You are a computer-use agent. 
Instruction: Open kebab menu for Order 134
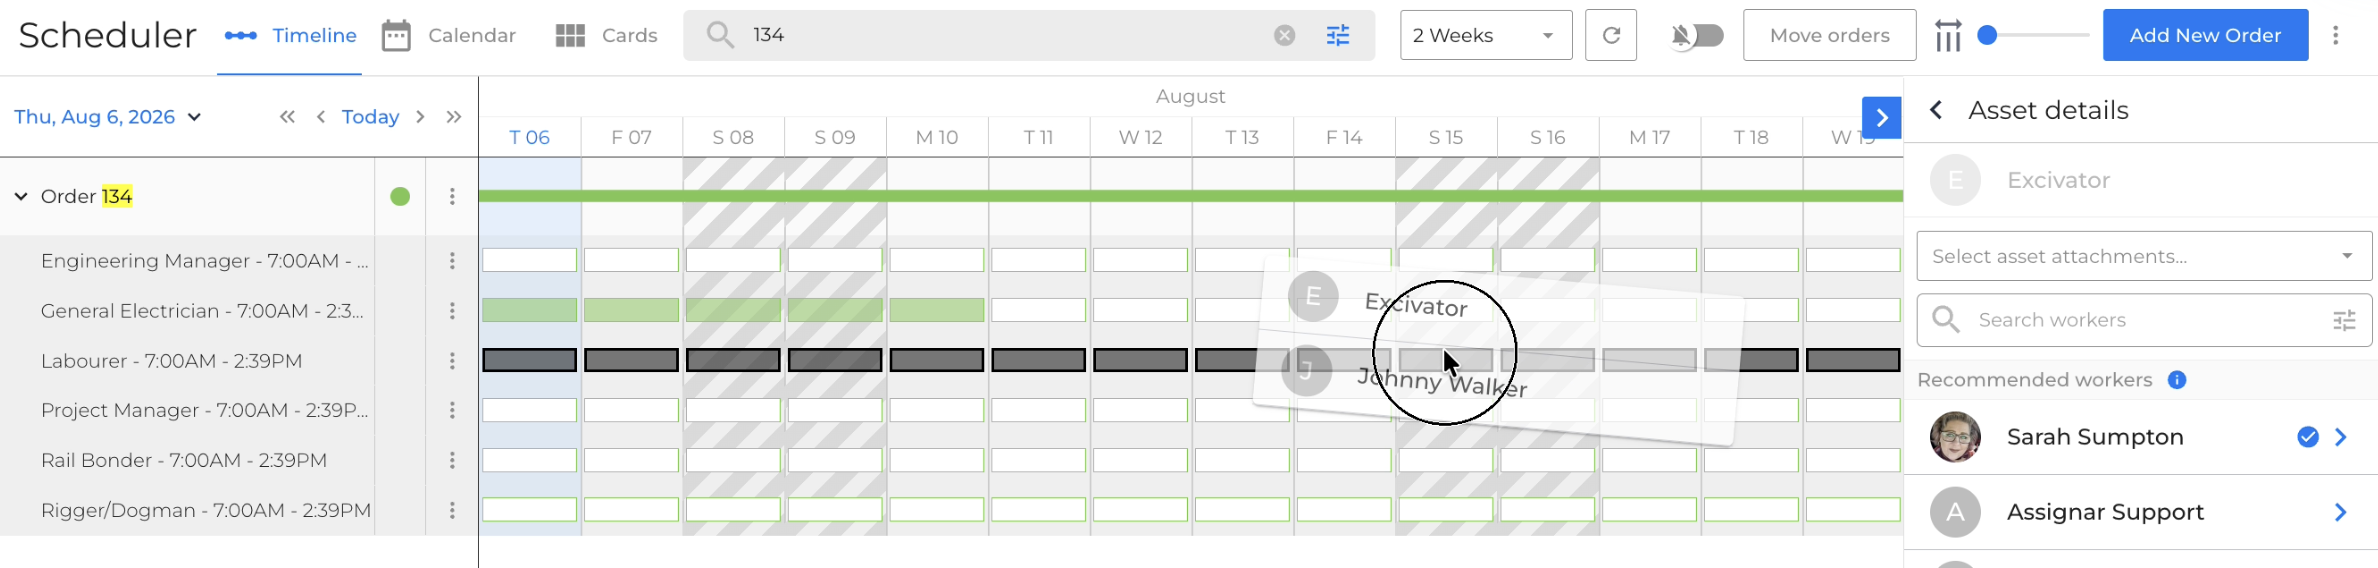click(x=452, y=196)
